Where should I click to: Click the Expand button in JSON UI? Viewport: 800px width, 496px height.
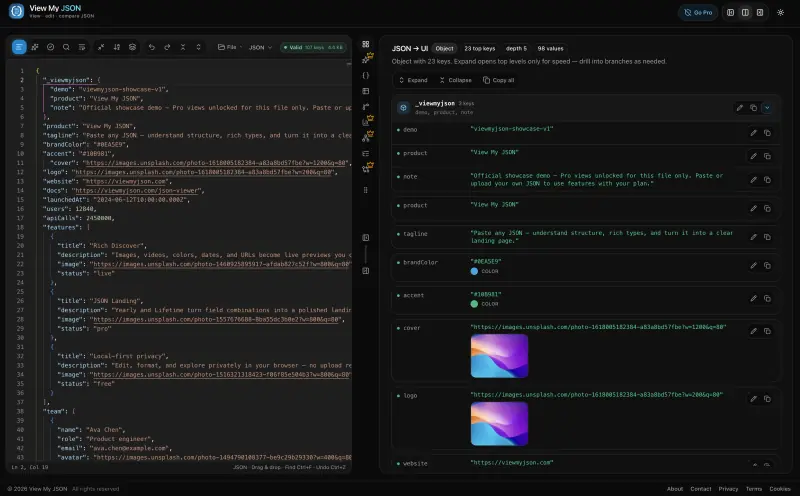click(413, 80)
